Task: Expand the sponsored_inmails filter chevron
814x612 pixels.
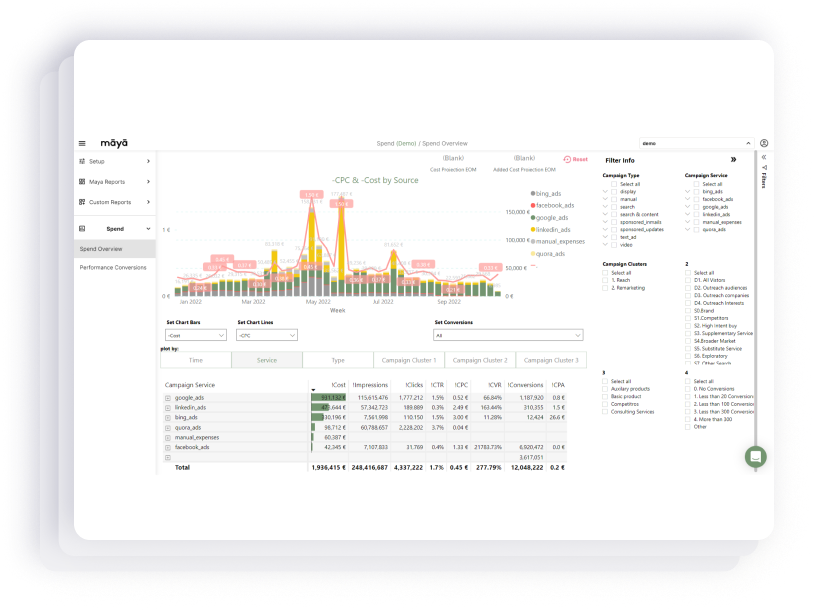Action: (x=605, y=222)
